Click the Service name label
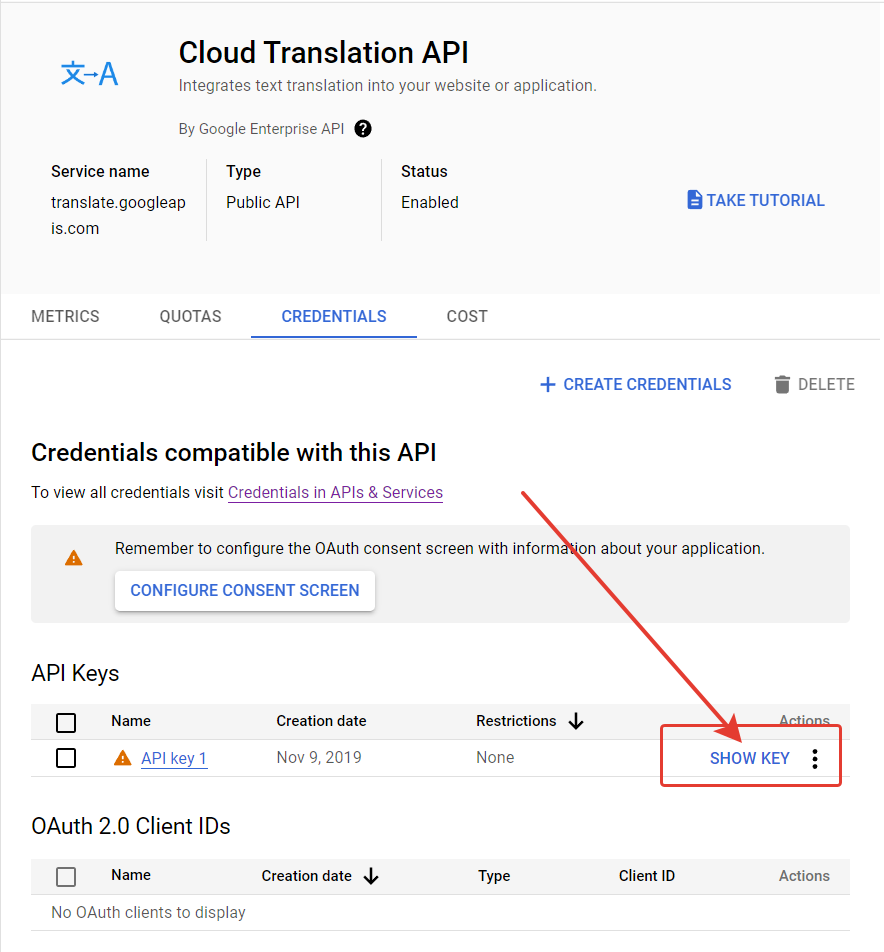The image size is (884, 952). [x=100, y=171]
